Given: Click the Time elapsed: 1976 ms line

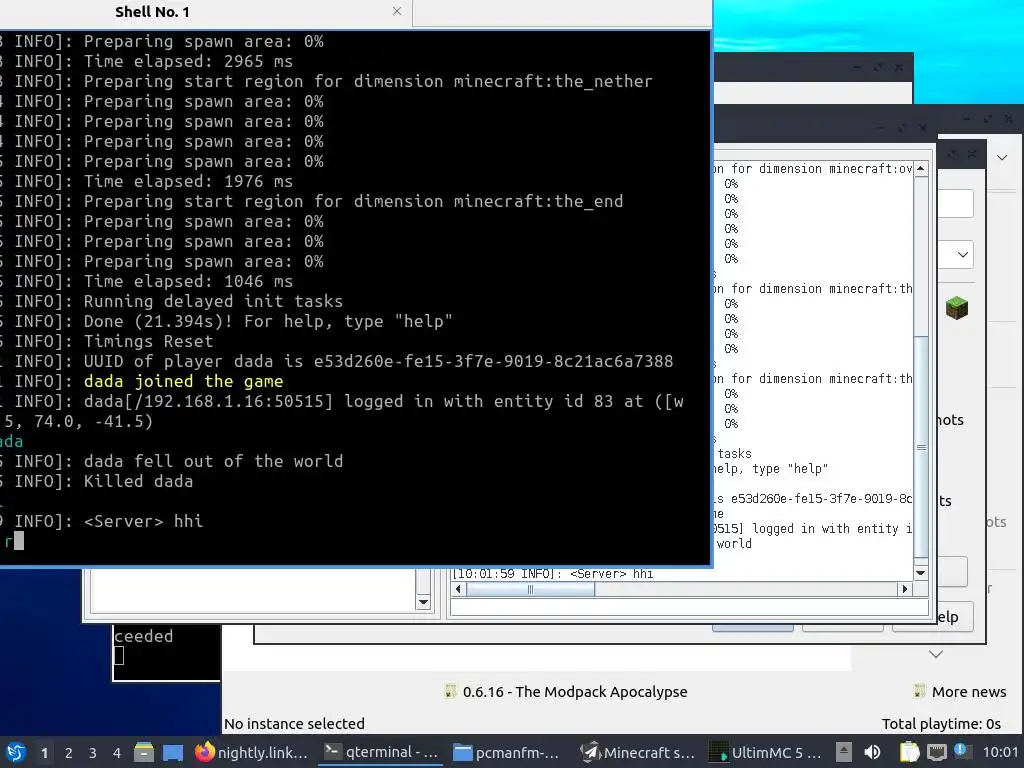Looking at the screenshot, I should point(188,182).
